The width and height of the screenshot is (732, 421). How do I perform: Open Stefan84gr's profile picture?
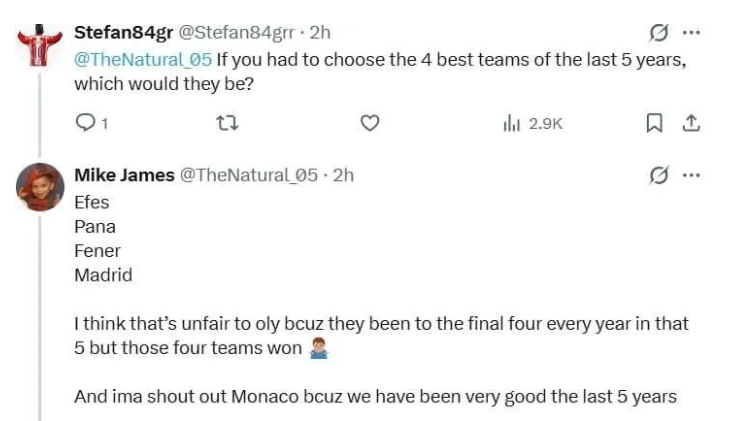[41, 44]
